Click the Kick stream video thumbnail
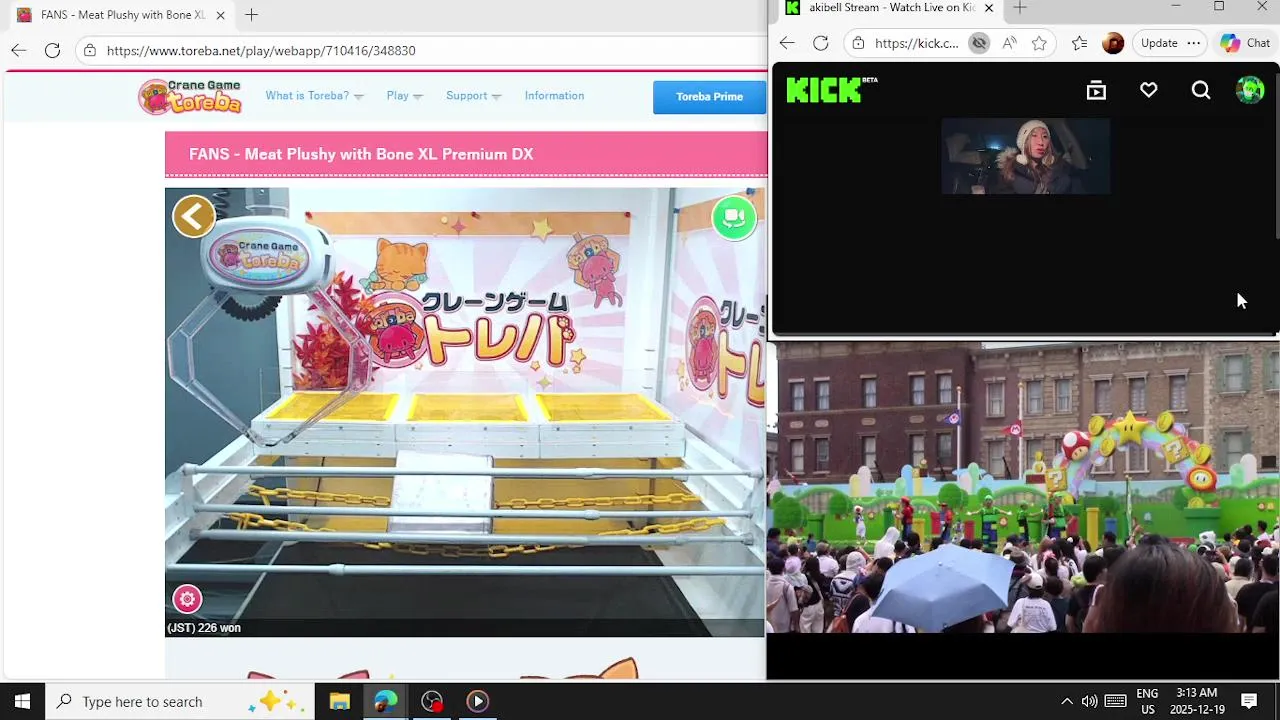 [1025, 156]
